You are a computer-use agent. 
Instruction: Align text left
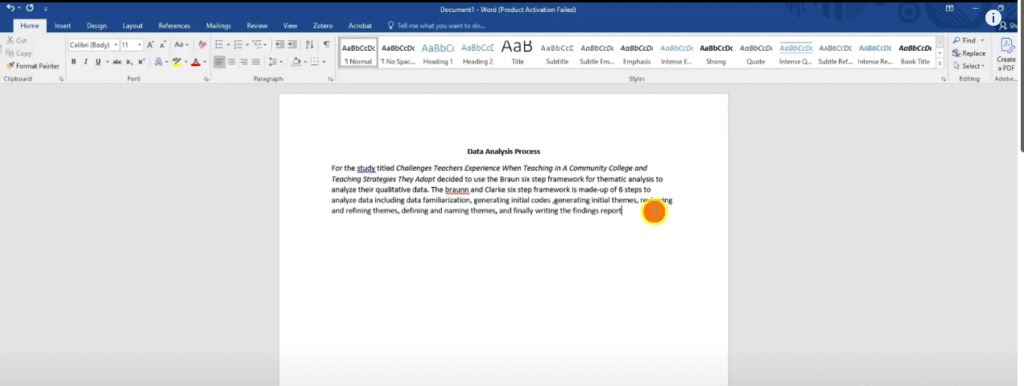tap(219, 62)
